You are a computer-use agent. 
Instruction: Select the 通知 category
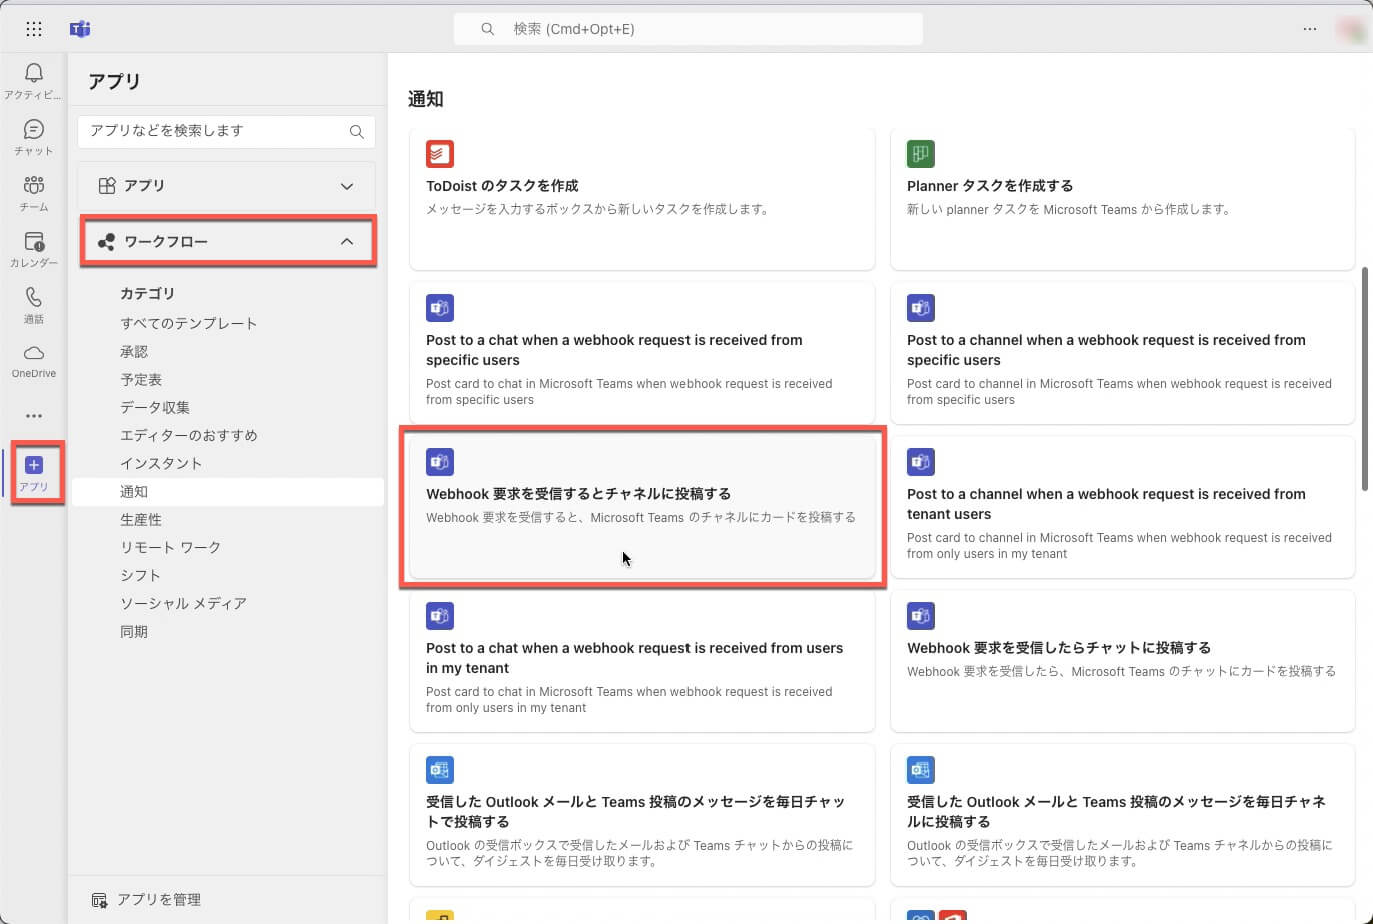coord(230,491)
